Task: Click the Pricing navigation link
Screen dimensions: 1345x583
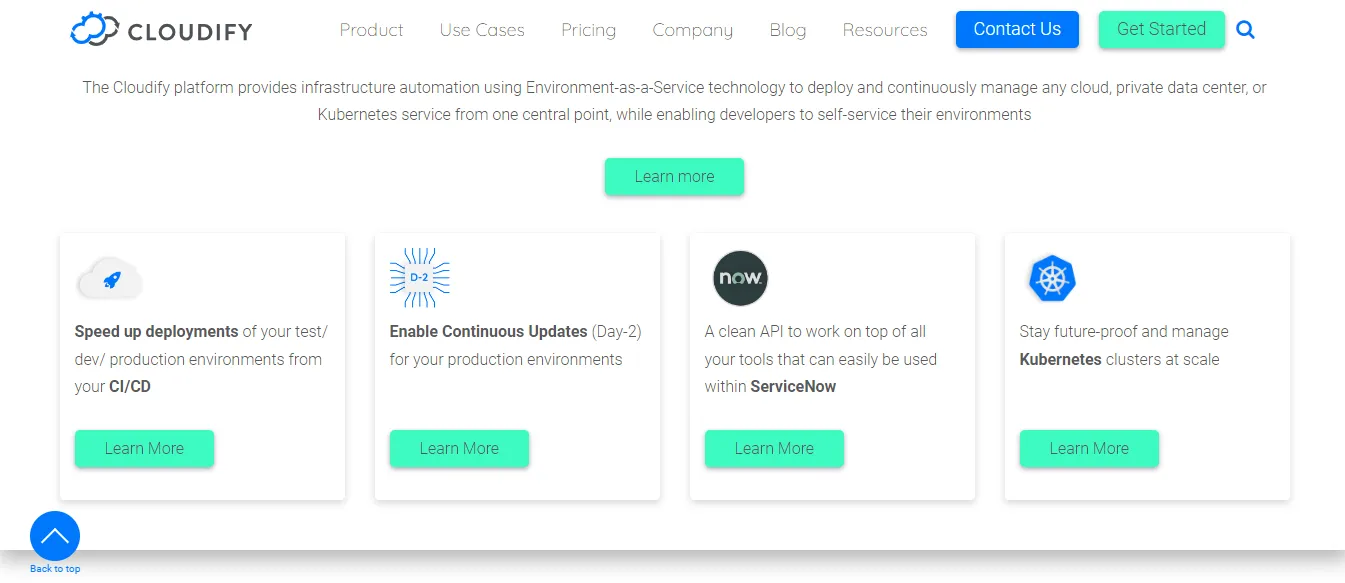Action: click(x=588, y=30)
